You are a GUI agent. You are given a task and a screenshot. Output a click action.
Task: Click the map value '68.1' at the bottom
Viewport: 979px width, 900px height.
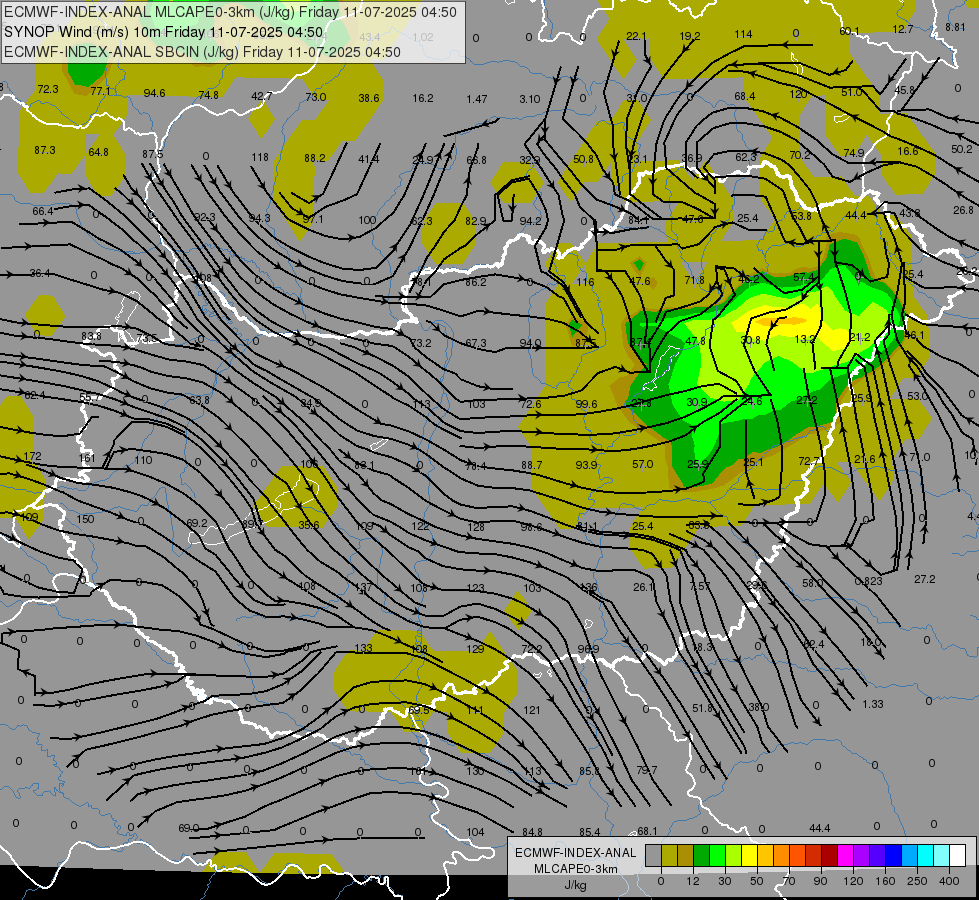tap(647, 831)
